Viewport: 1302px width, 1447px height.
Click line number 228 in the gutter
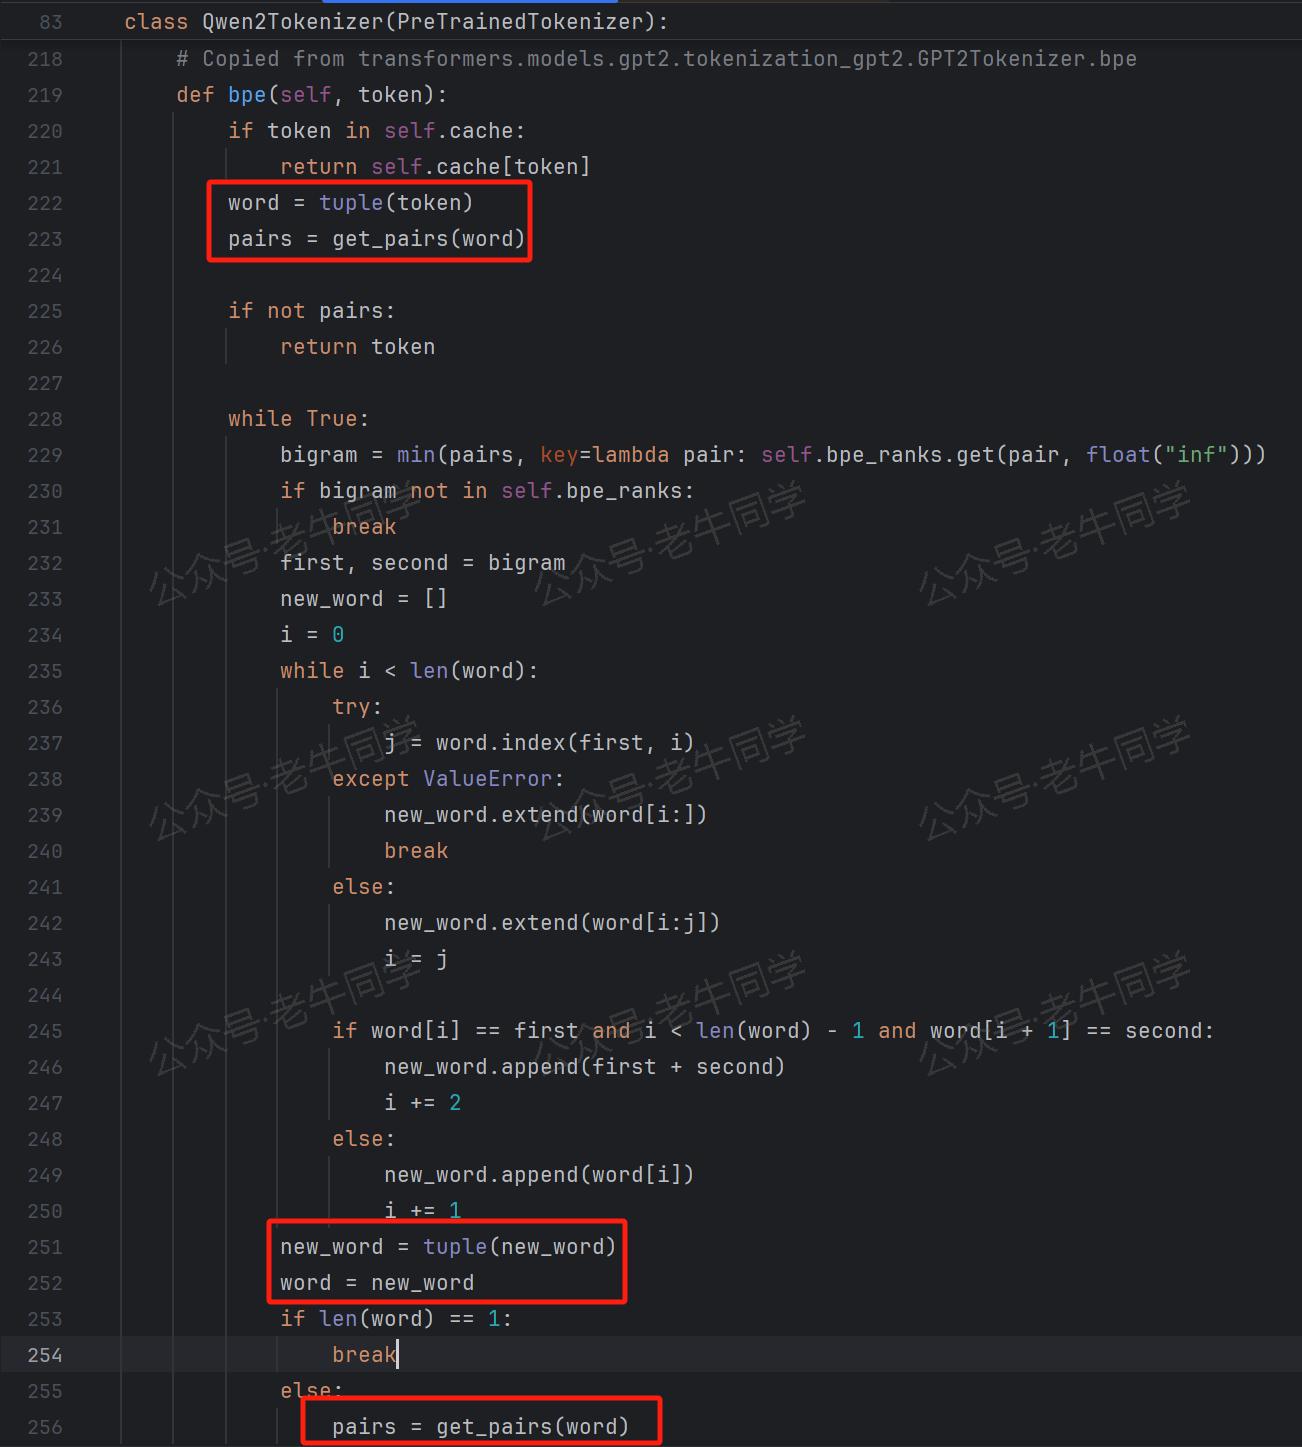click(x=45, y=419)
